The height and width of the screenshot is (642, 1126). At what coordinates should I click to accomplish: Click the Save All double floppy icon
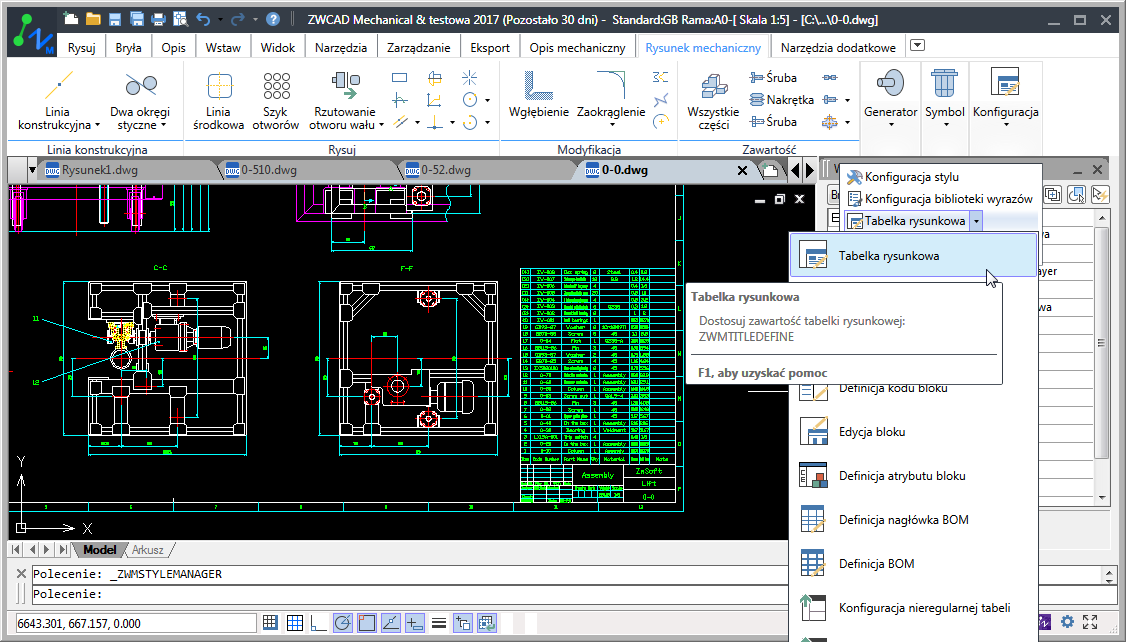(x=136, y=19)
